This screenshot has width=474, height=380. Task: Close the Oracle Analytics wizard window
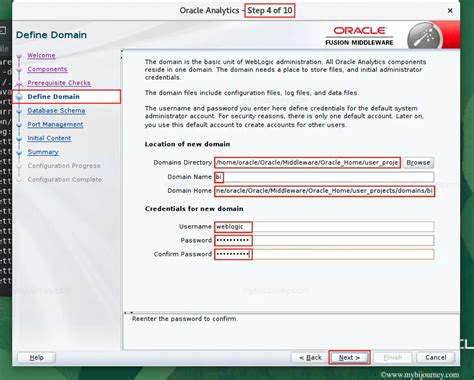(x=450, y=11)
